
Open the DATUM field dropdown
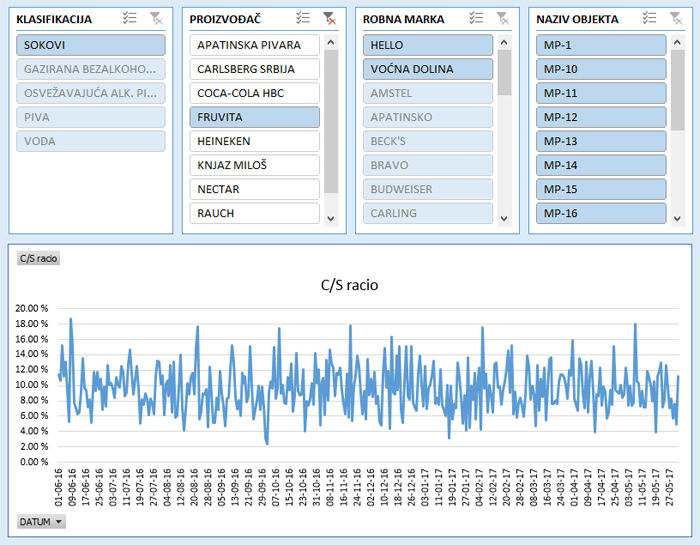coord(41,522)
